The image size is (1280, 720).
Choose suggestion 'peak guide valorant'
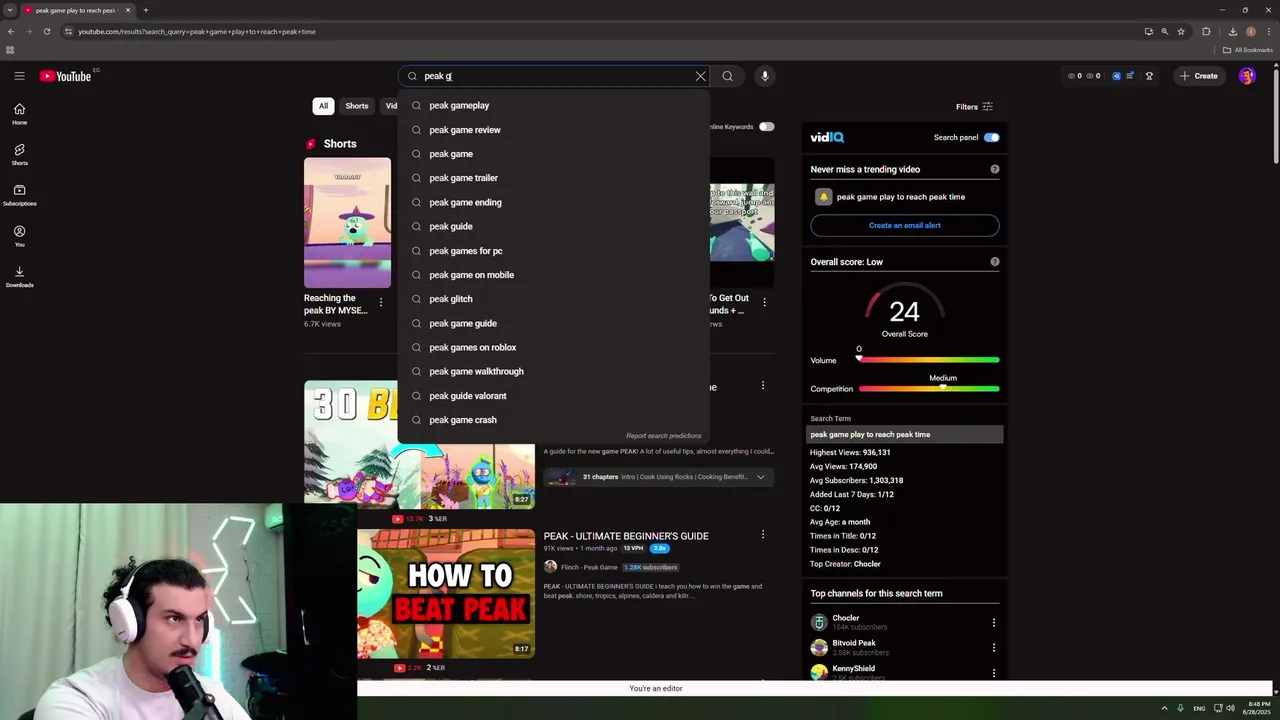click(x=553, y=396)
